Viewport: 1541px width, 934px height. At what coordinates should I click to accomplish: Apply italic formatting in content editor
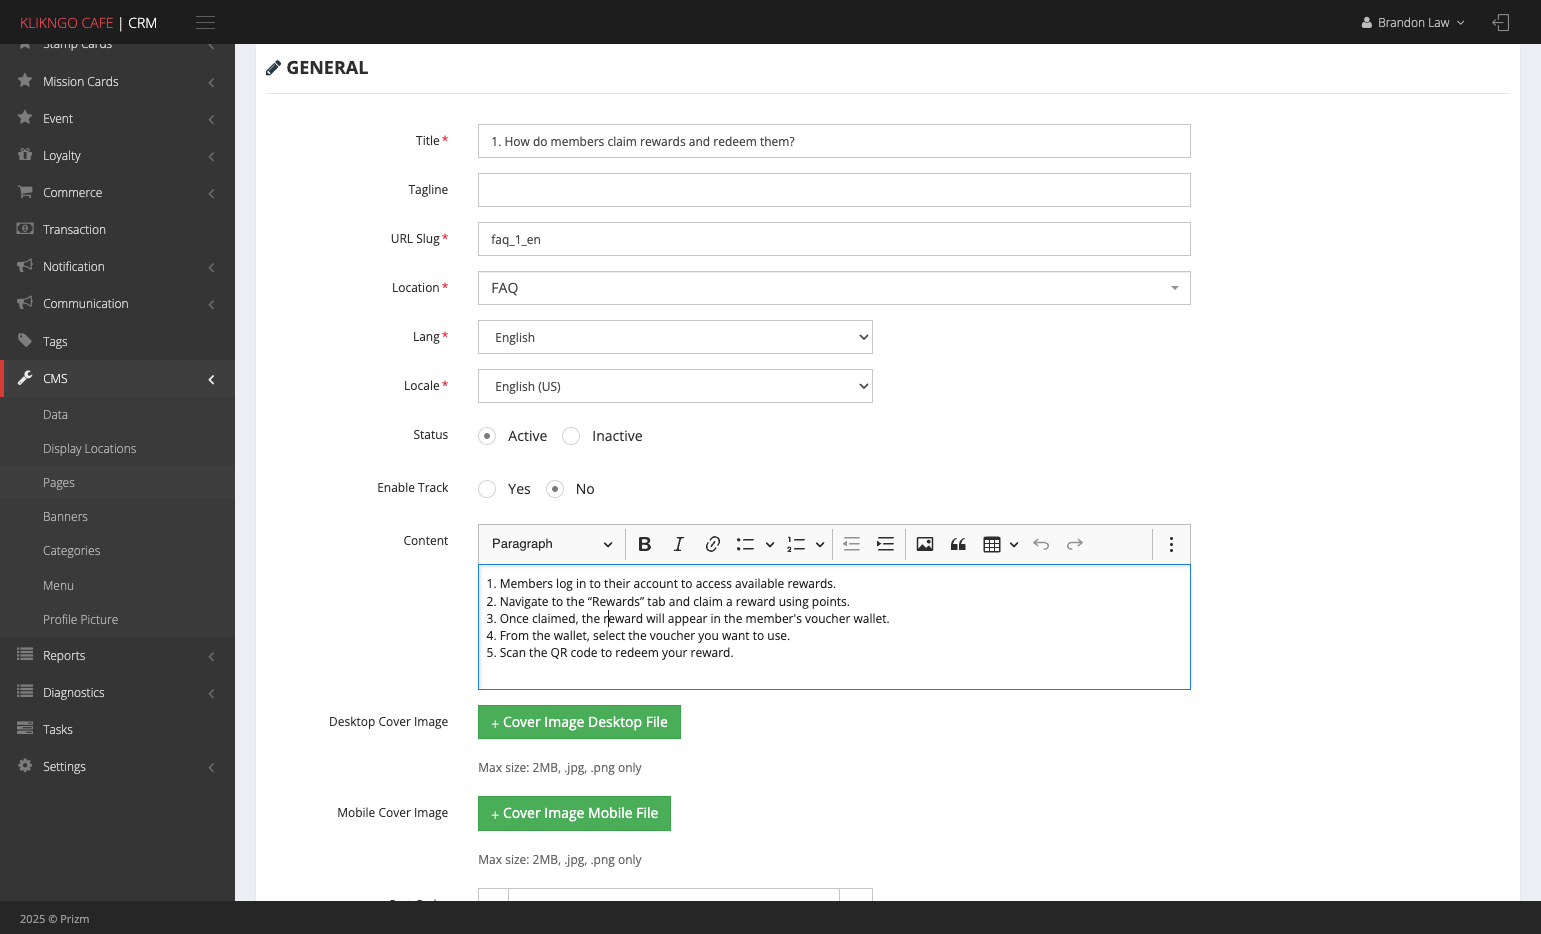[679, 544]
